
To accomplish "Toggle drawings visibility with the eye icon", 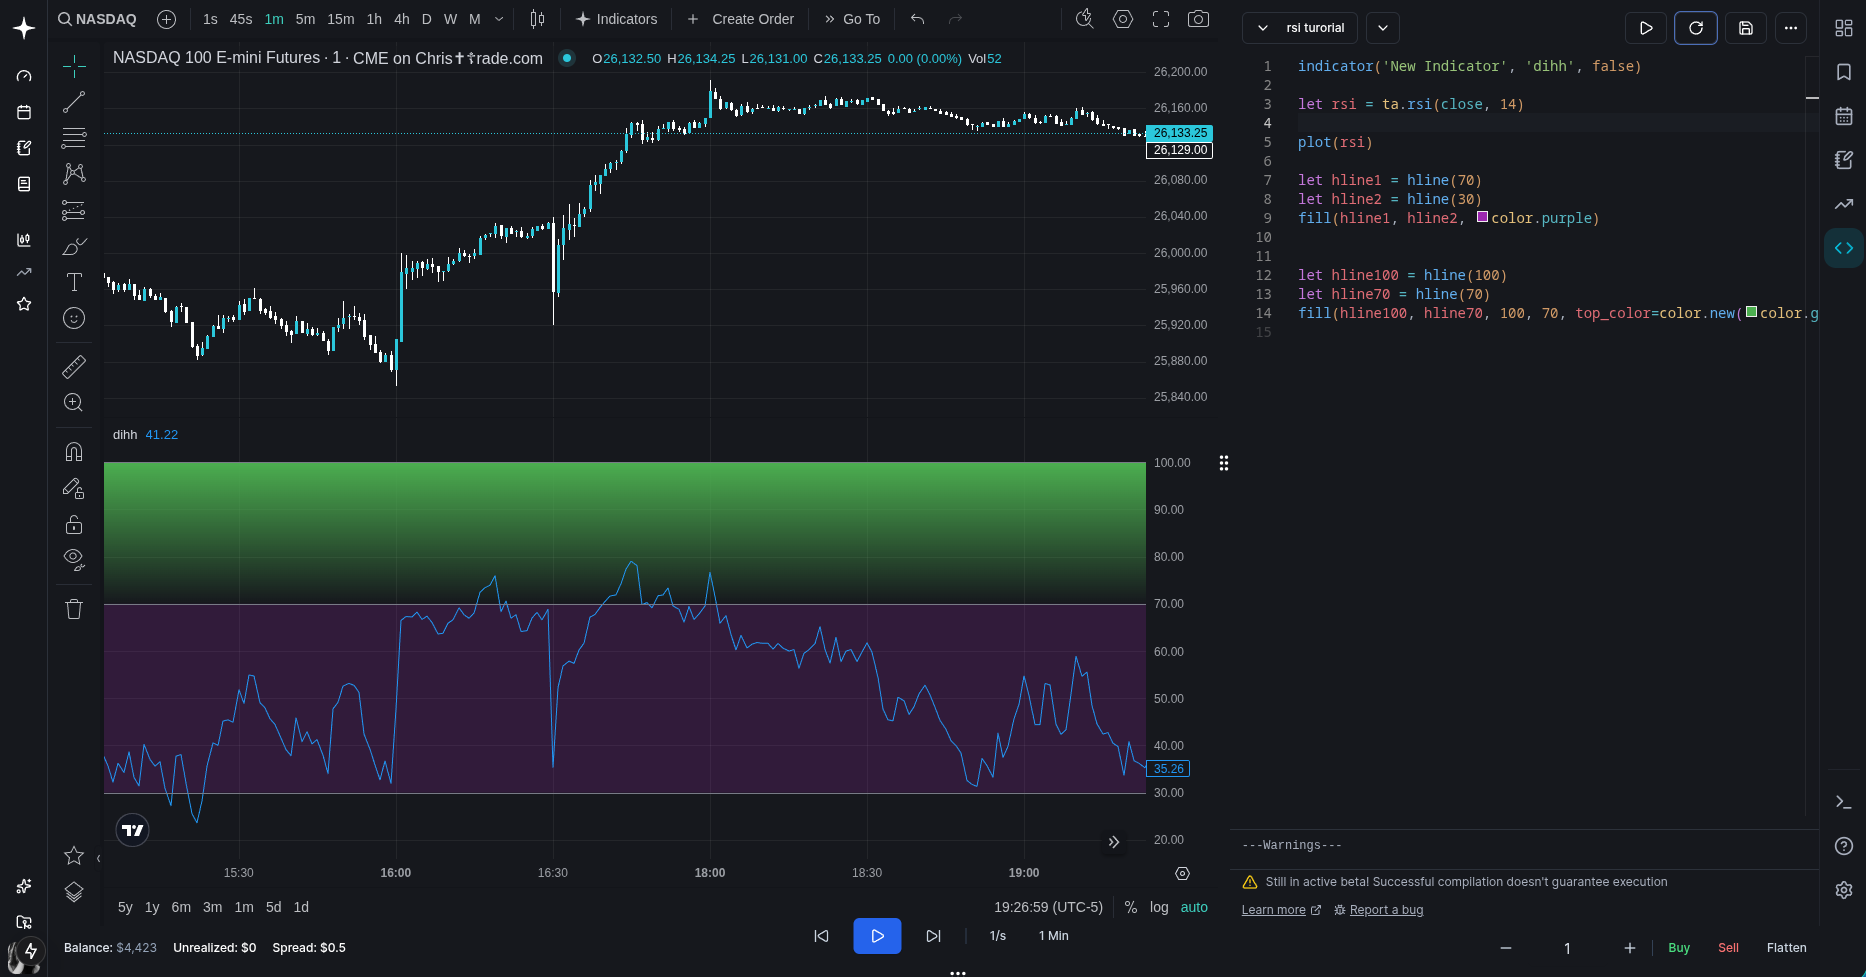I will 74,559.
